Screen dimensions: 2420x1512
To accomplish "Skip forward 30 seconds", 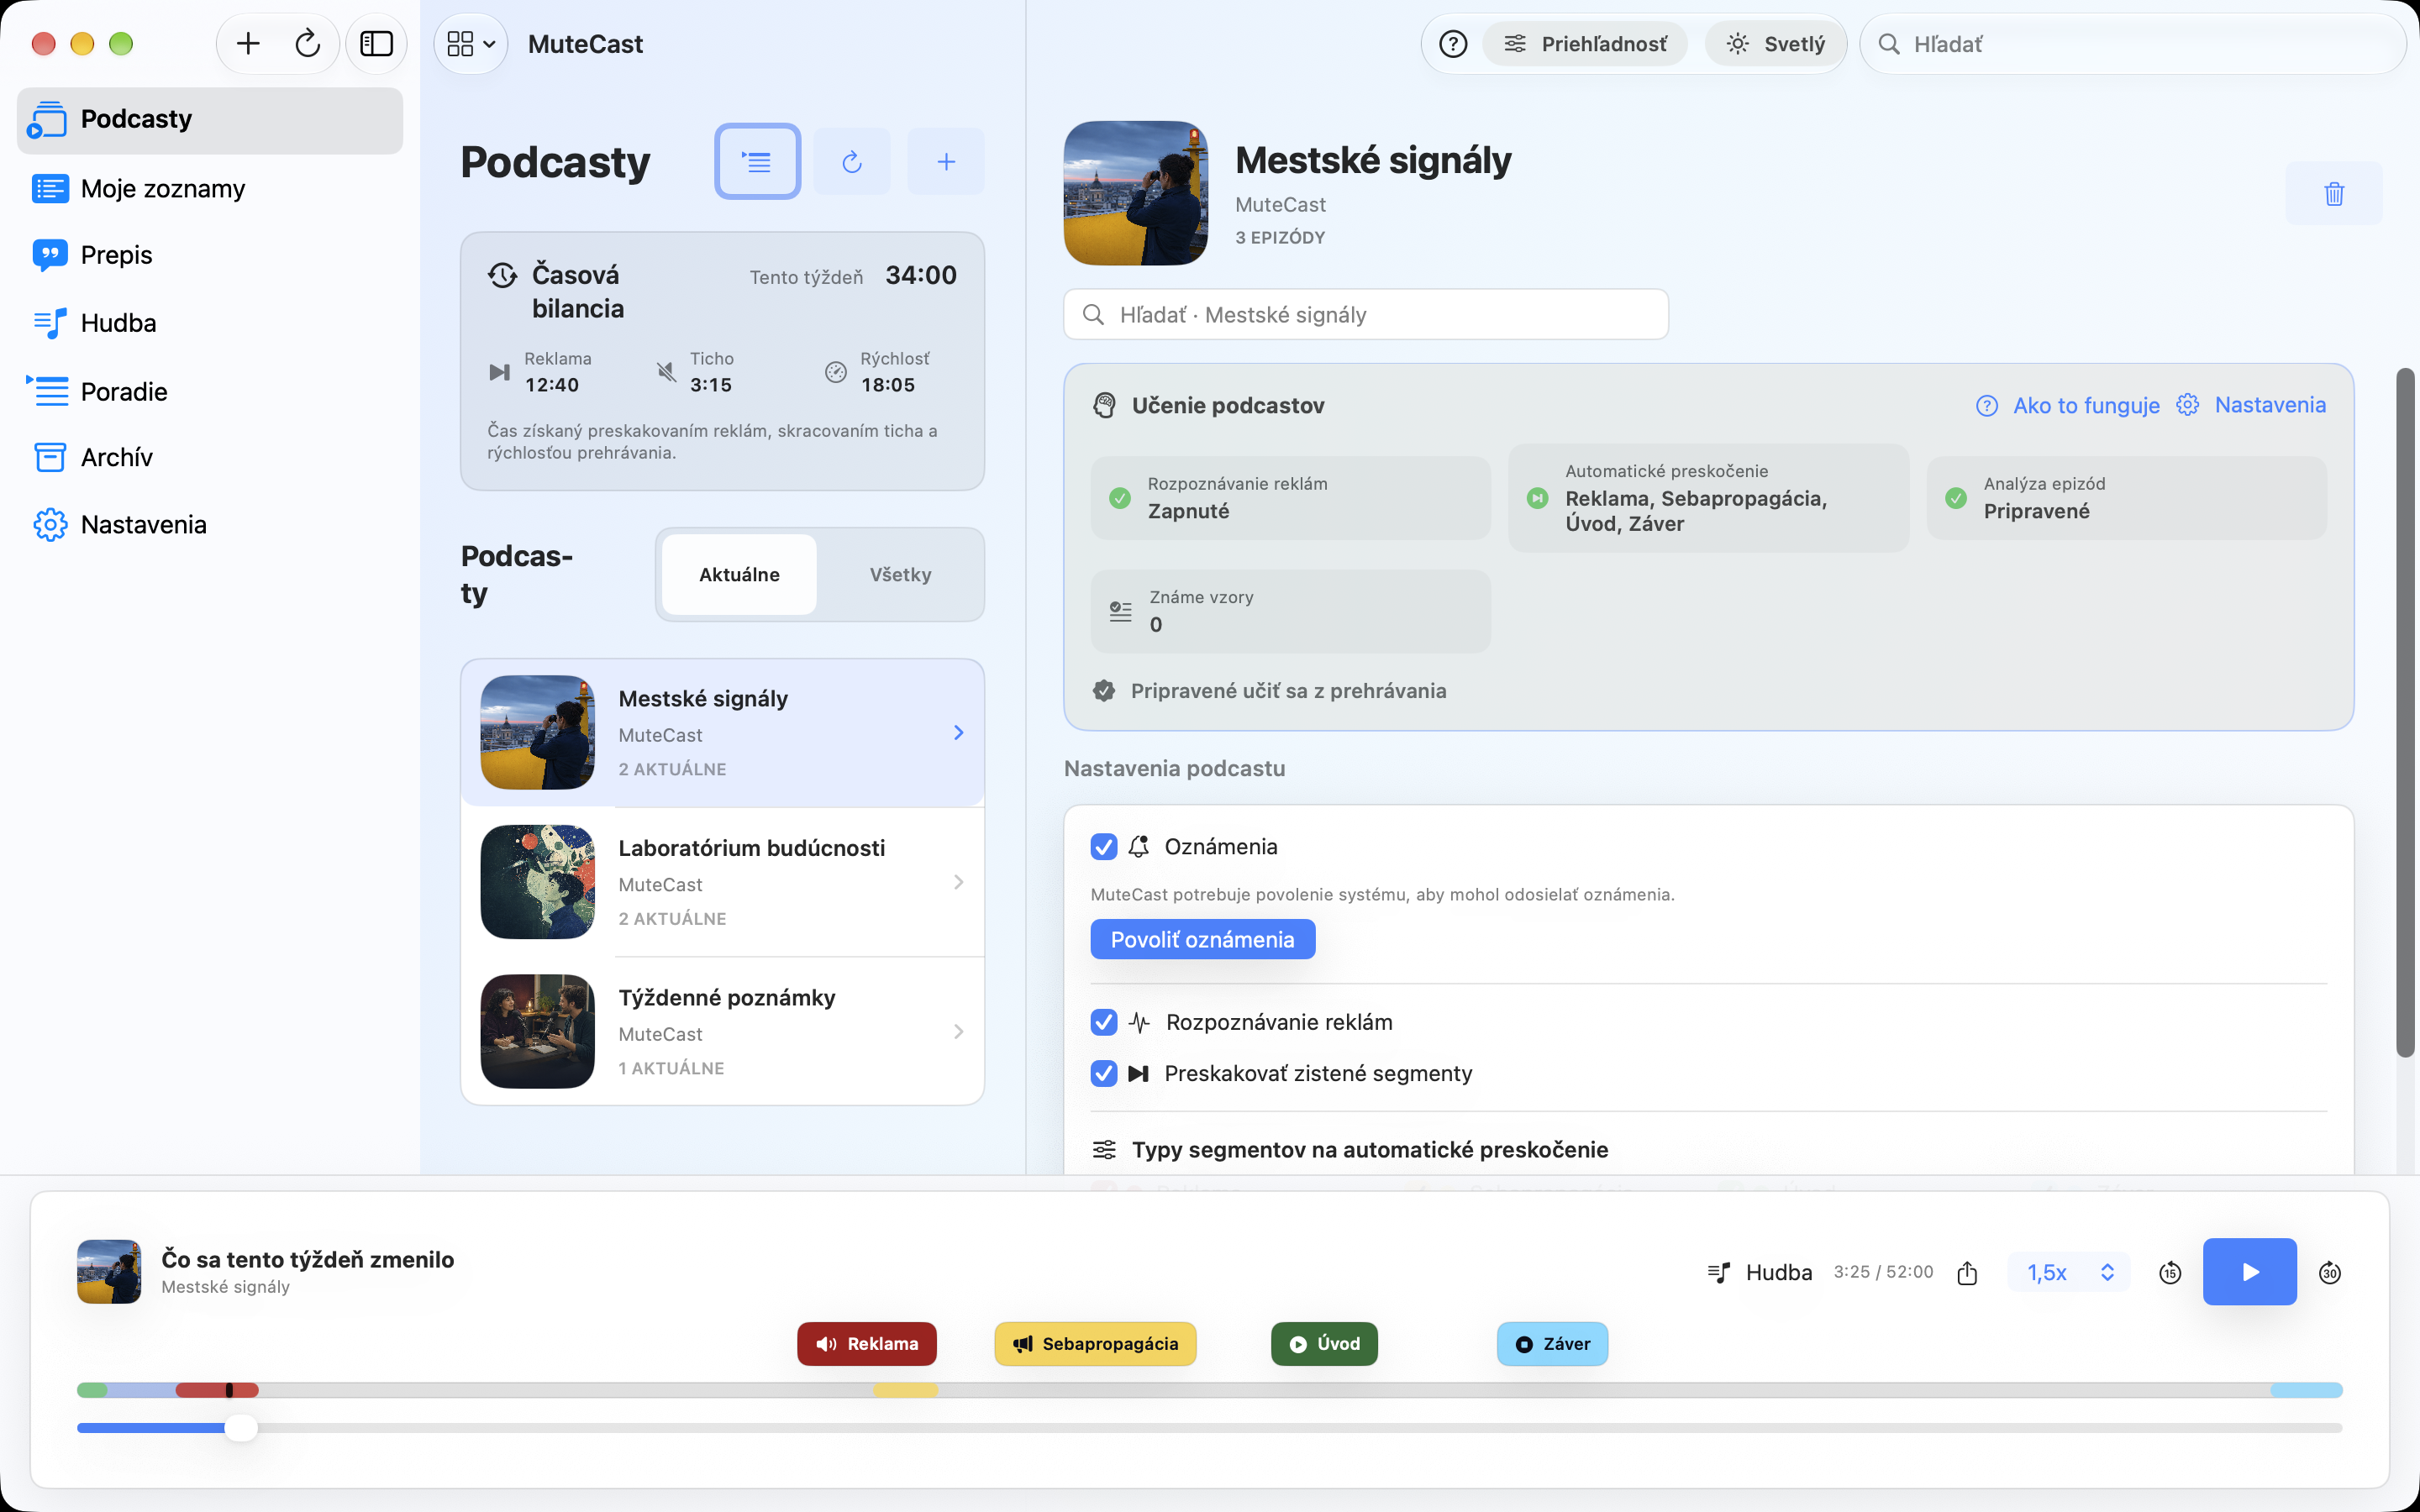I will click(2330, 1272).
